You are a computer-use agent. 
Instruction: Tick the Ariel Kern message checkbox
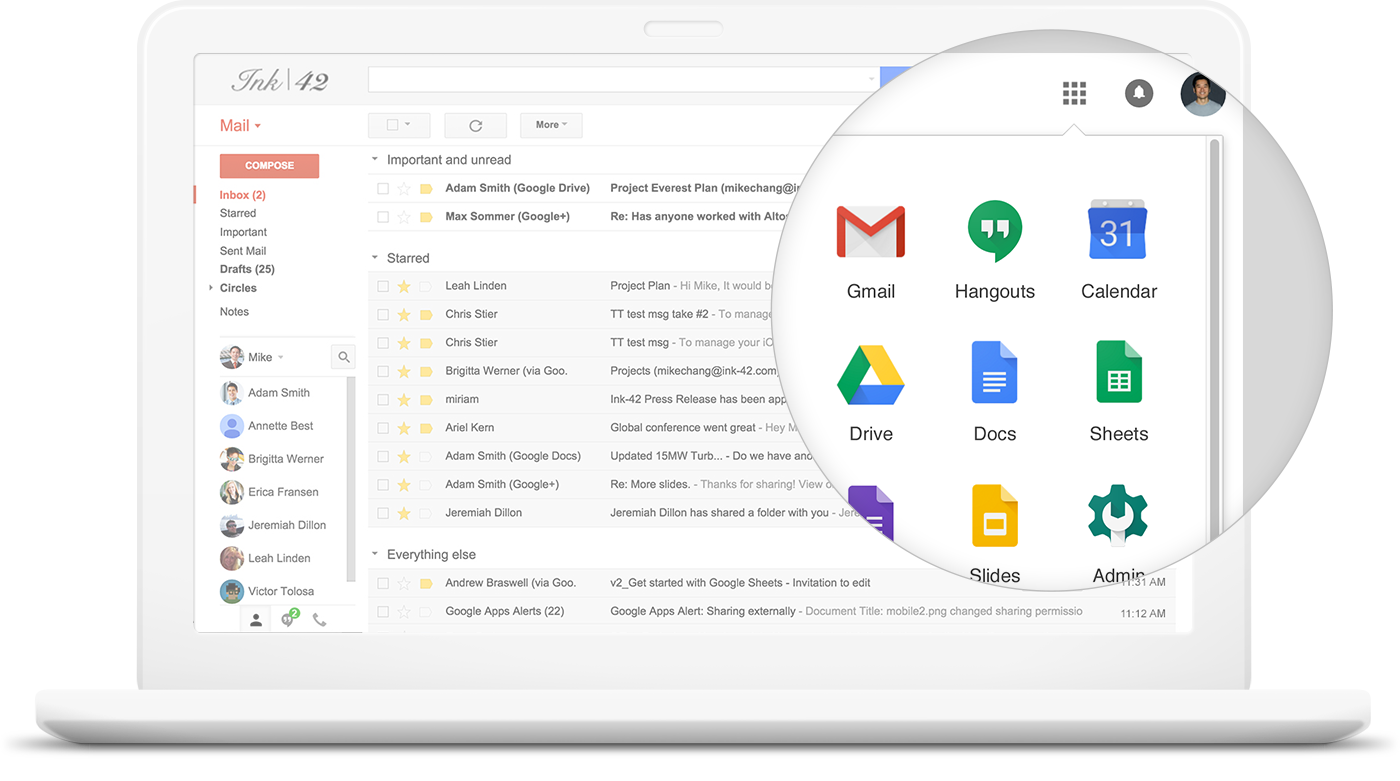383,428
